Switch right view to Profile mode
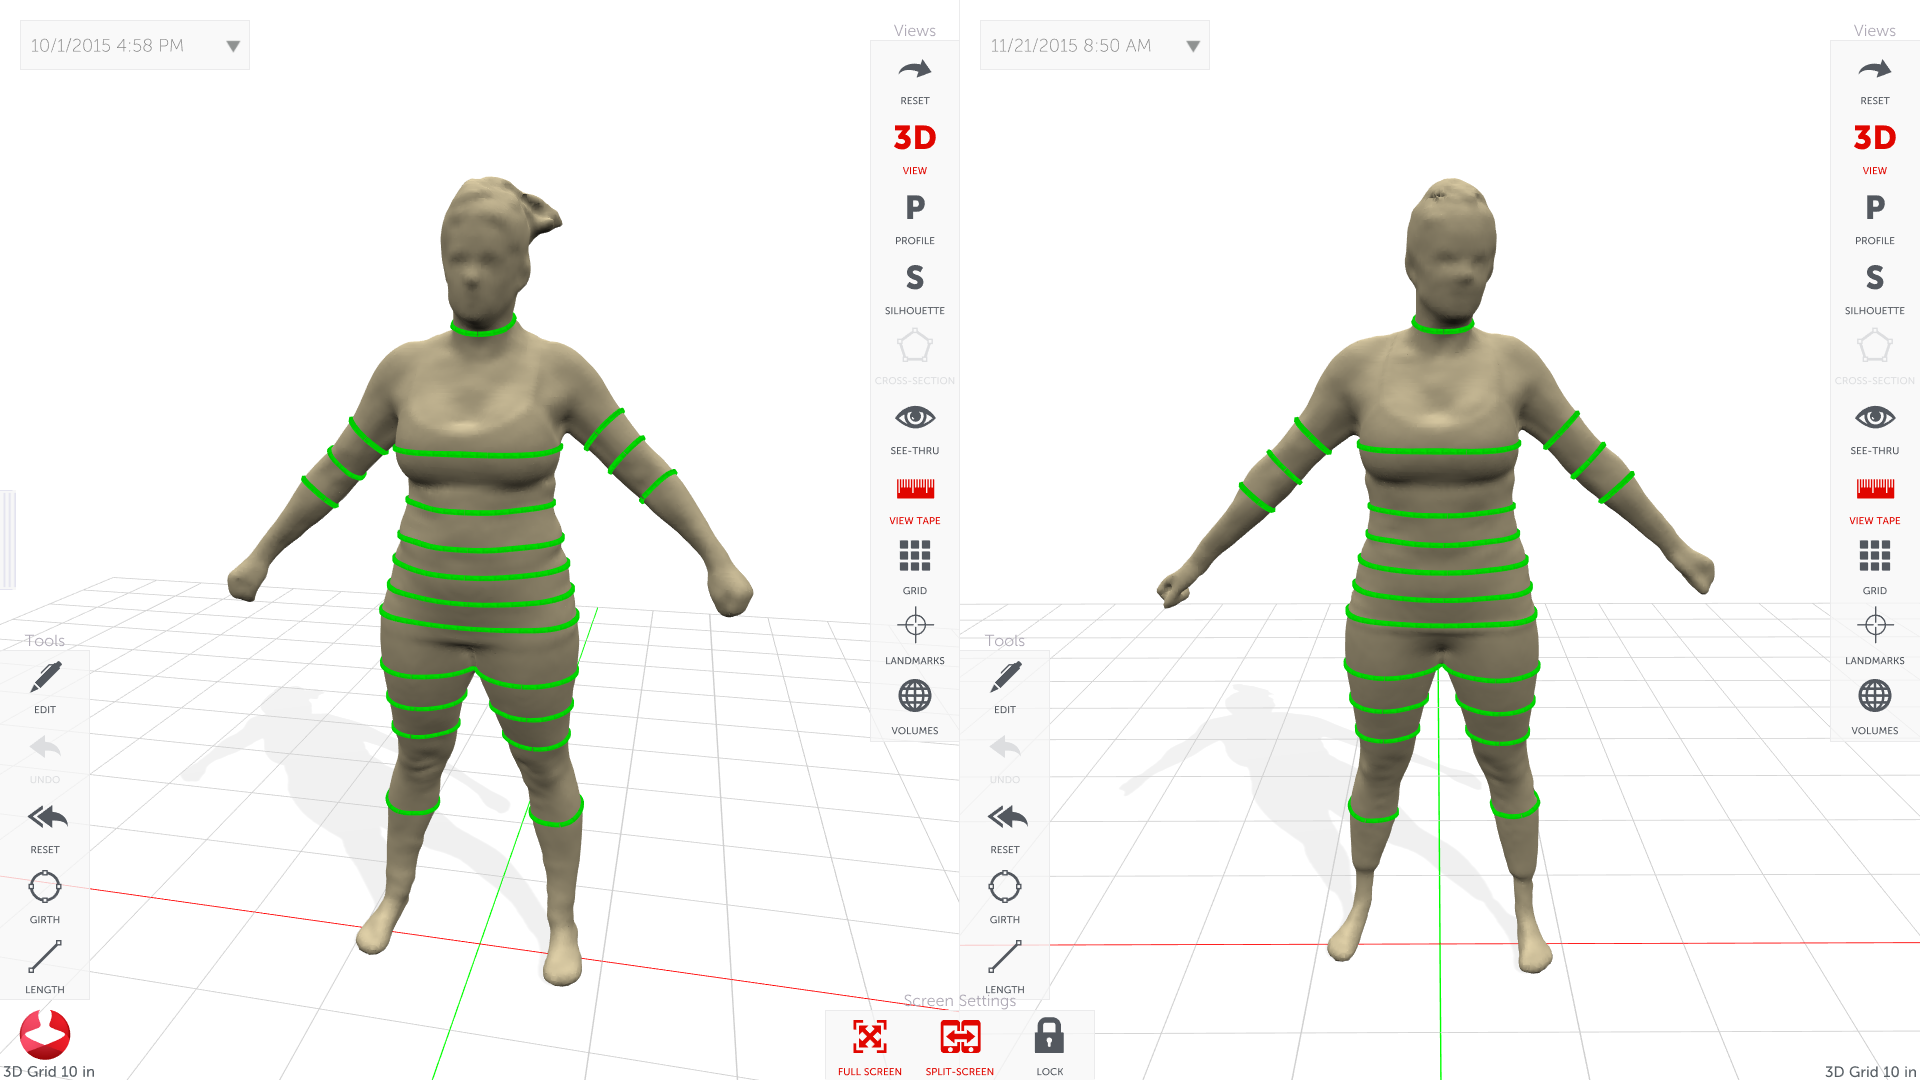This screenshot has width=1920, height=1080. pyautogui.click(x=1874, y=208)
